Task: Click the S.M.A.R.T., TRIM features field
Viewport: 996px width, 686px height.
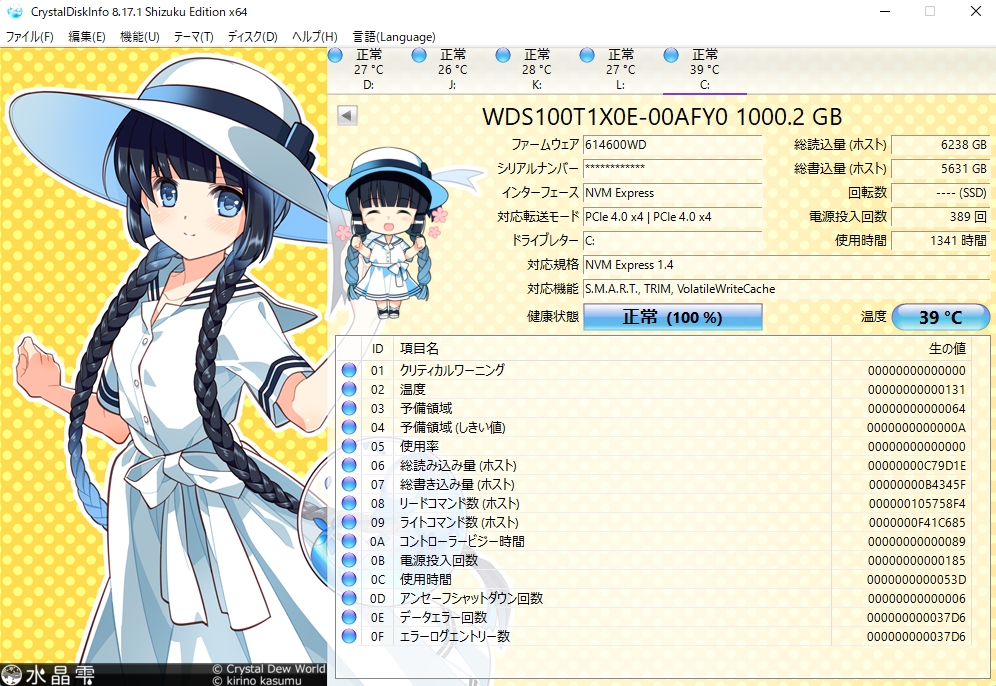Action: pos(786,289)
